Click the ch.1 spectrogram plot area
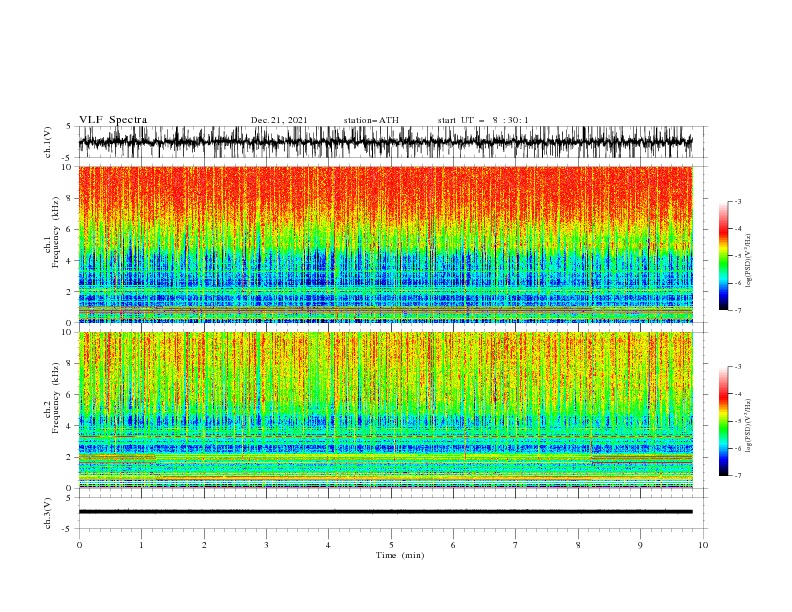792x612 pixels. pyautogui.click(x=385, y=244)
